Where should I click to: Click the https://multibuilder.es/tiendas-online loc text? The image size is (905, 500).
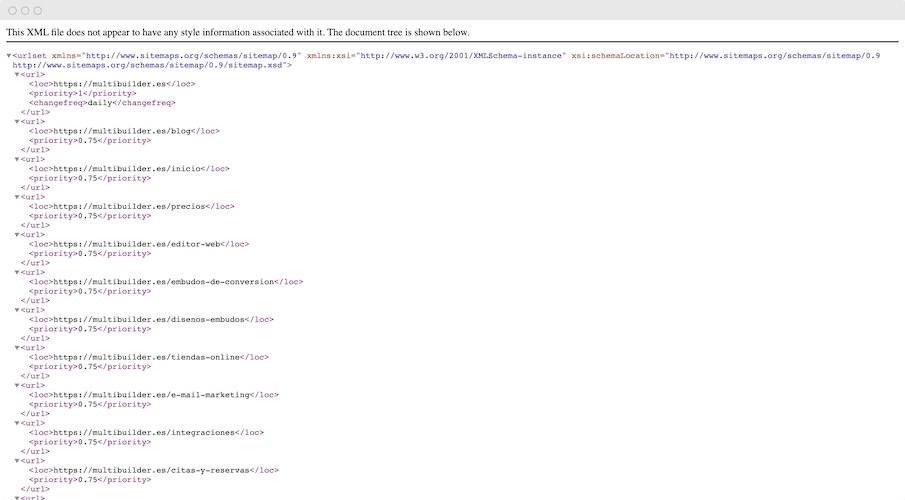pyautogui.click(x=146, y=357)
